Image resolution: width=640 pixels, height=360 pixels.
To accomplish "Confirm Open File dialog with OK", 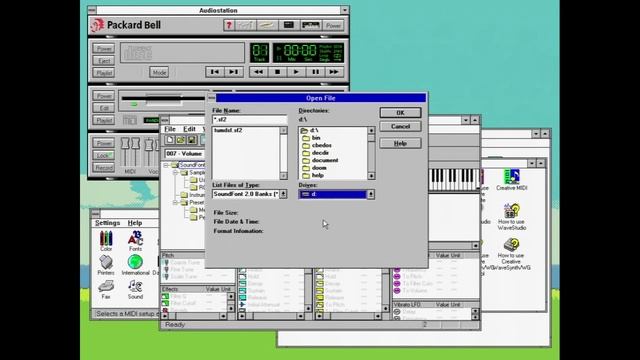I will tap(400, 113).
